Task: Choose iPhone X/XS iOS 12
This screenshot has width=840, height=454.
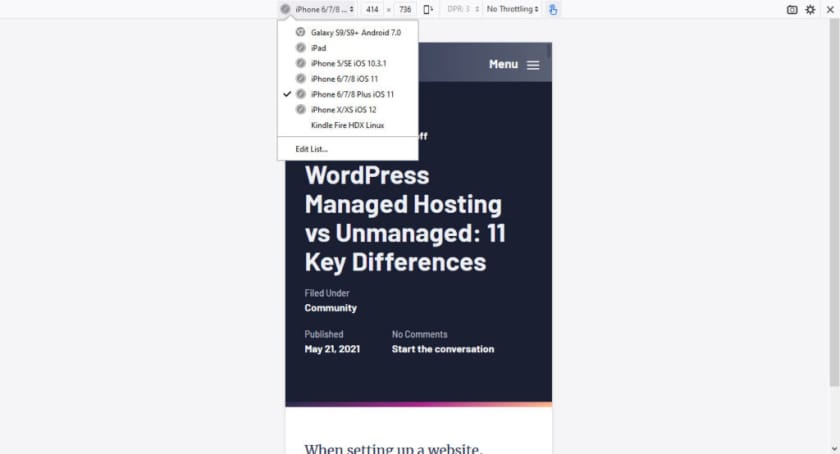Action: click(x=348, y=110)
